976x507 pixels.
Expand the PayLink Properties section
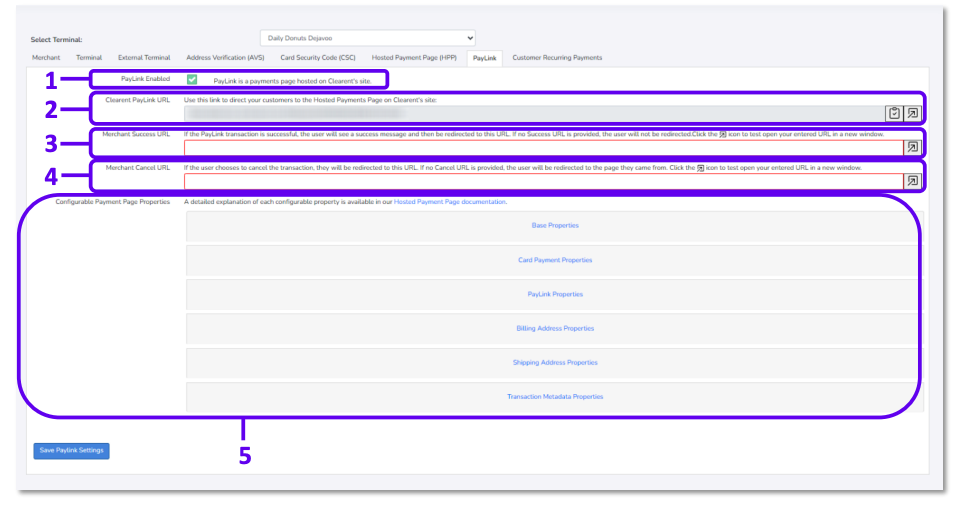click(x=555, y=294)
